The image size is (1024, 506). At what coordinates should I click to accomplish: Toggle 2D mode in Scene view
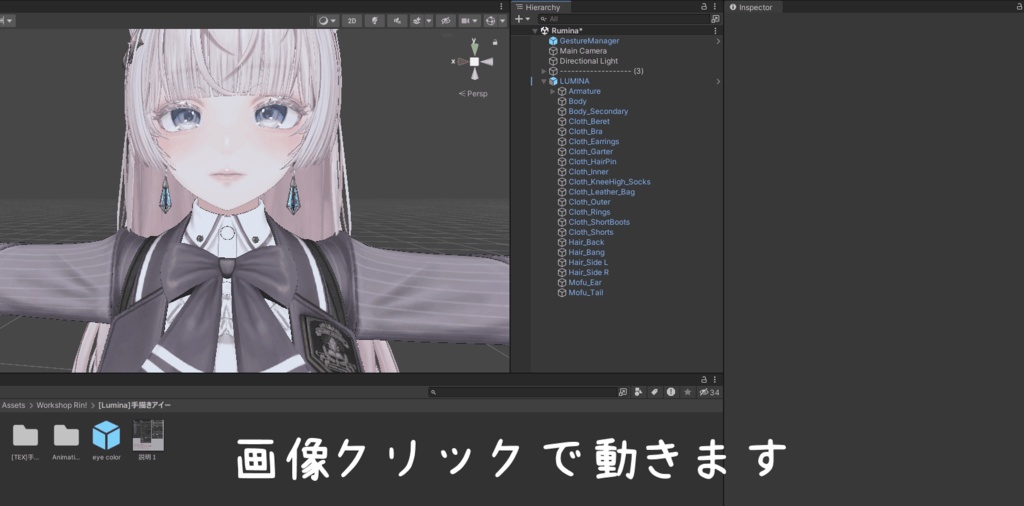click(x=352, y=21)
